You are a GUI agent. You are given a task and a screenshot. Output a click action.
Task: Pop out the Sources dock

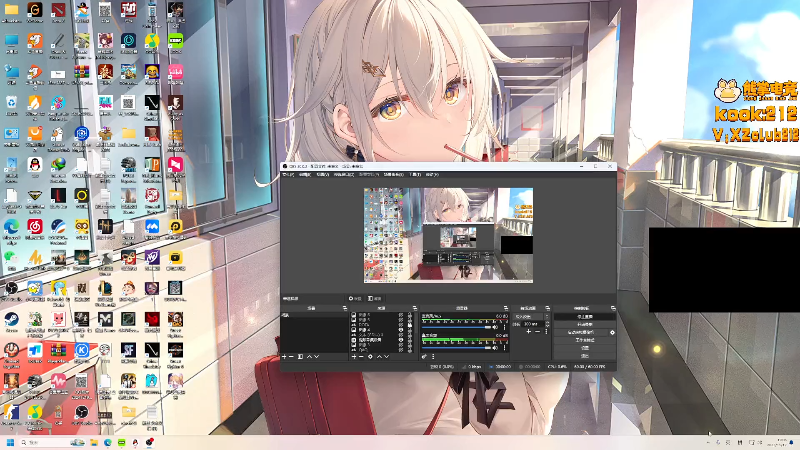coord(415,308)
